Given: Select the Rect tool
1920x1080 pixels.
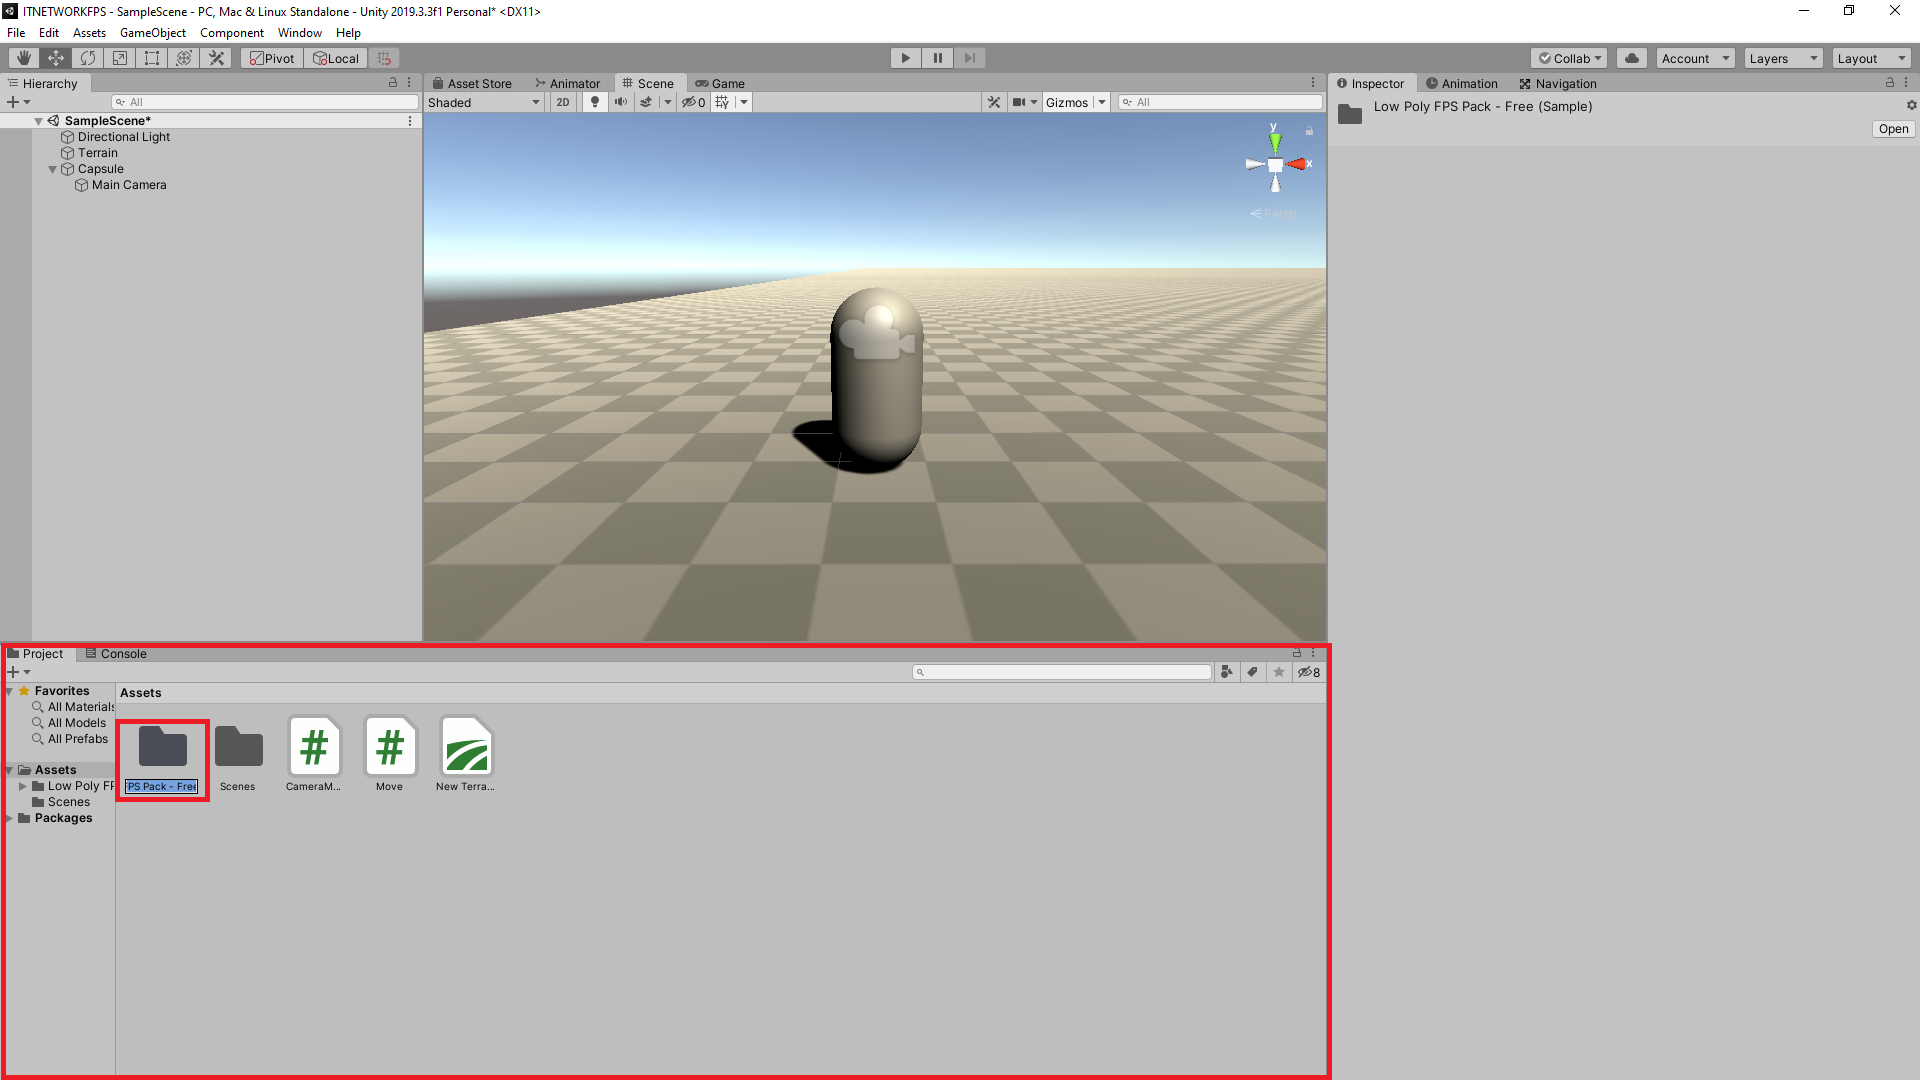Looking at the screenshot, I should pos(152,57).
